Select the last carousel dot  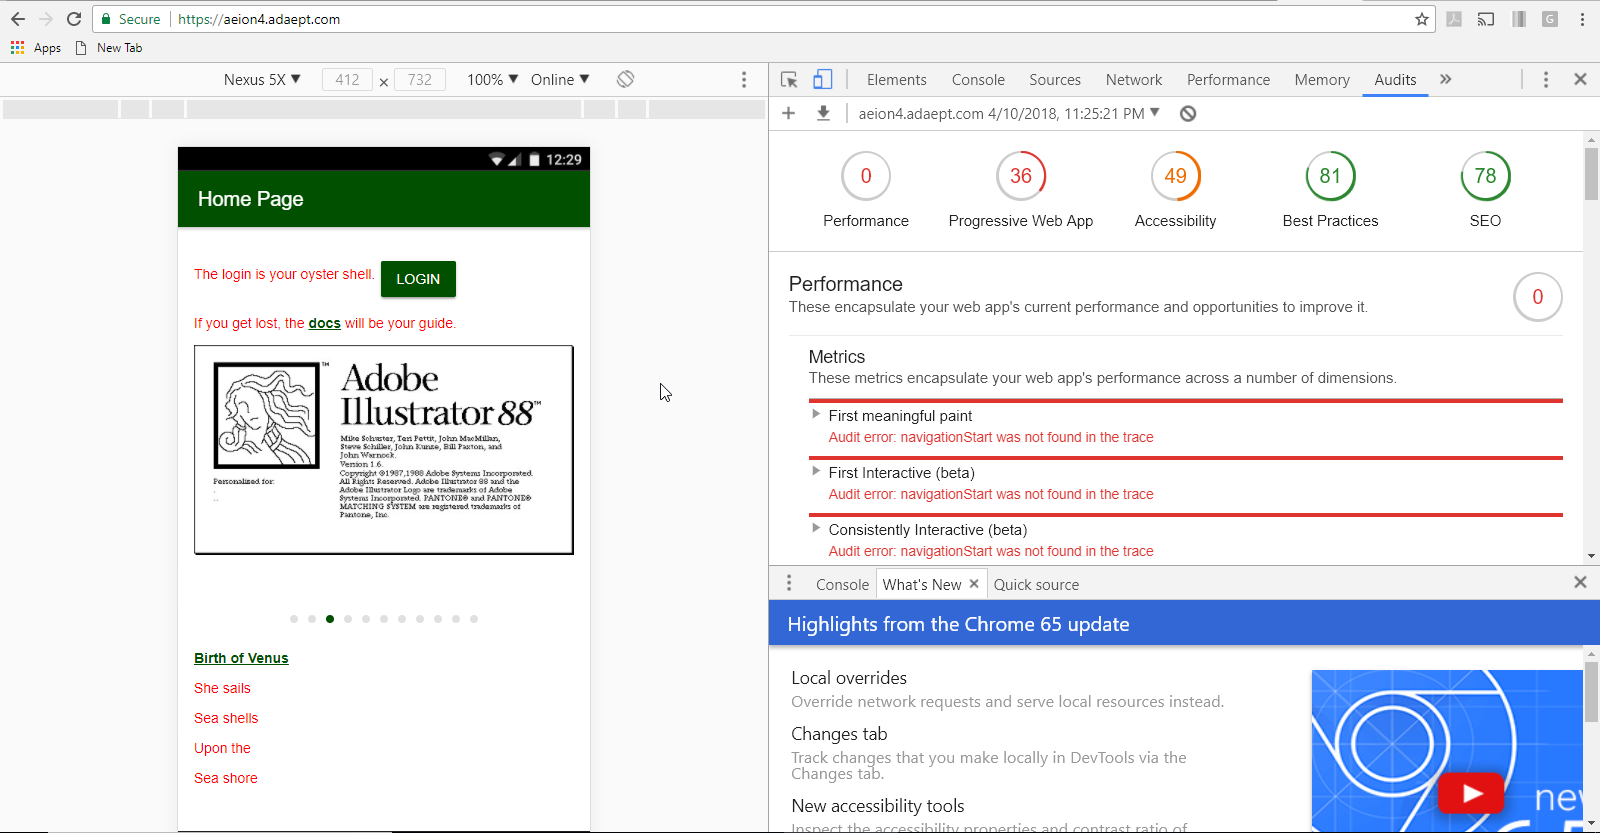474,619
